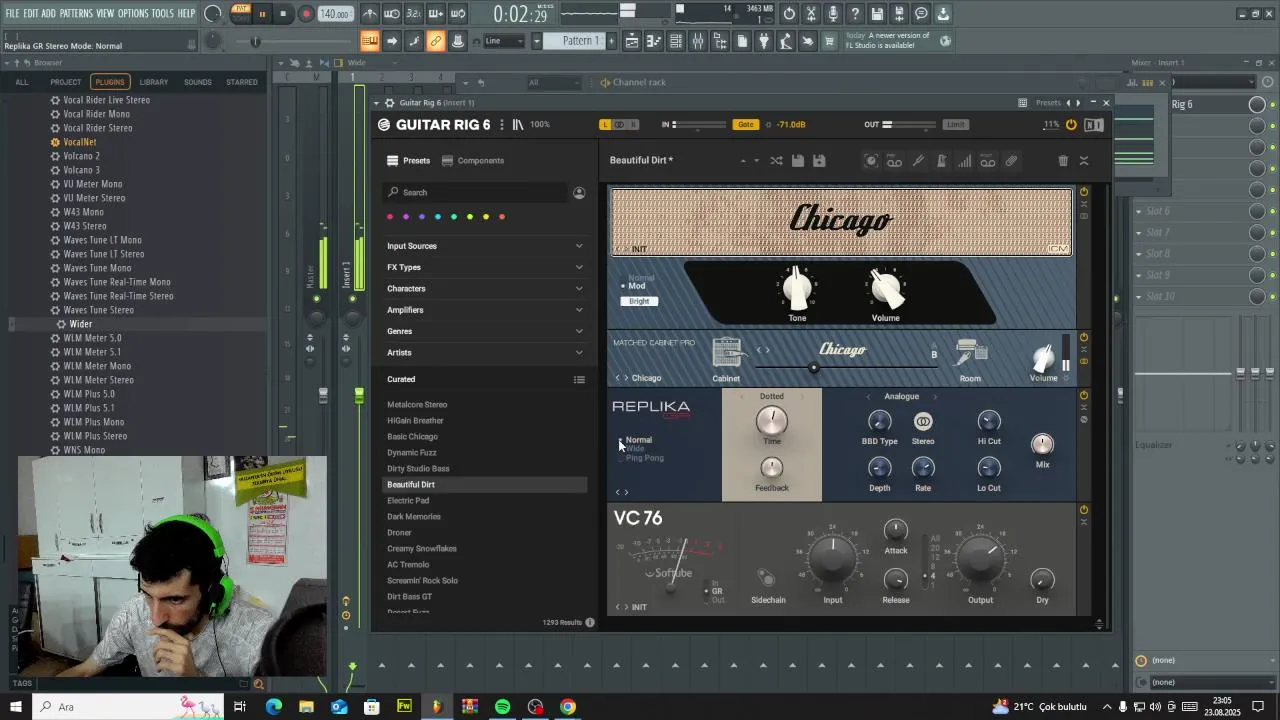Open the FL Studio taskbar icon
The height and width of the screenshot is (720, 1280).
[436, 707]
